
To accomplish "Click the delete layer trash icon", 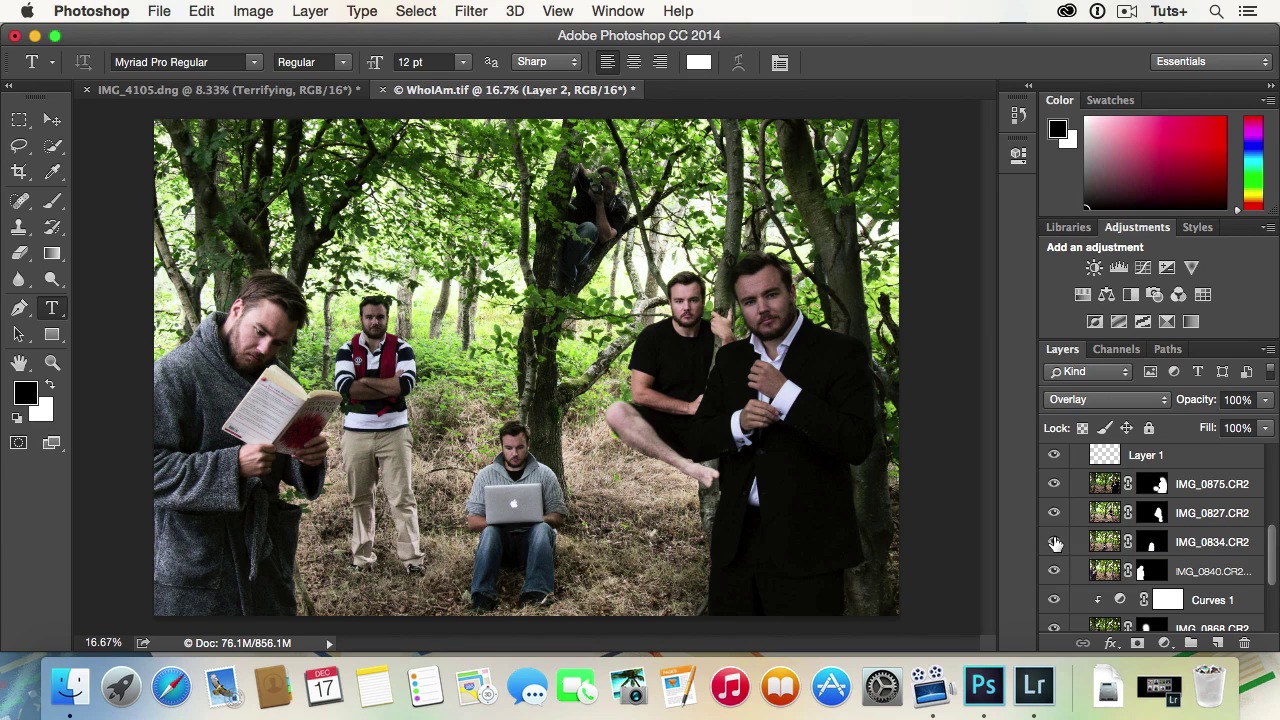I will pos(1244,643).
